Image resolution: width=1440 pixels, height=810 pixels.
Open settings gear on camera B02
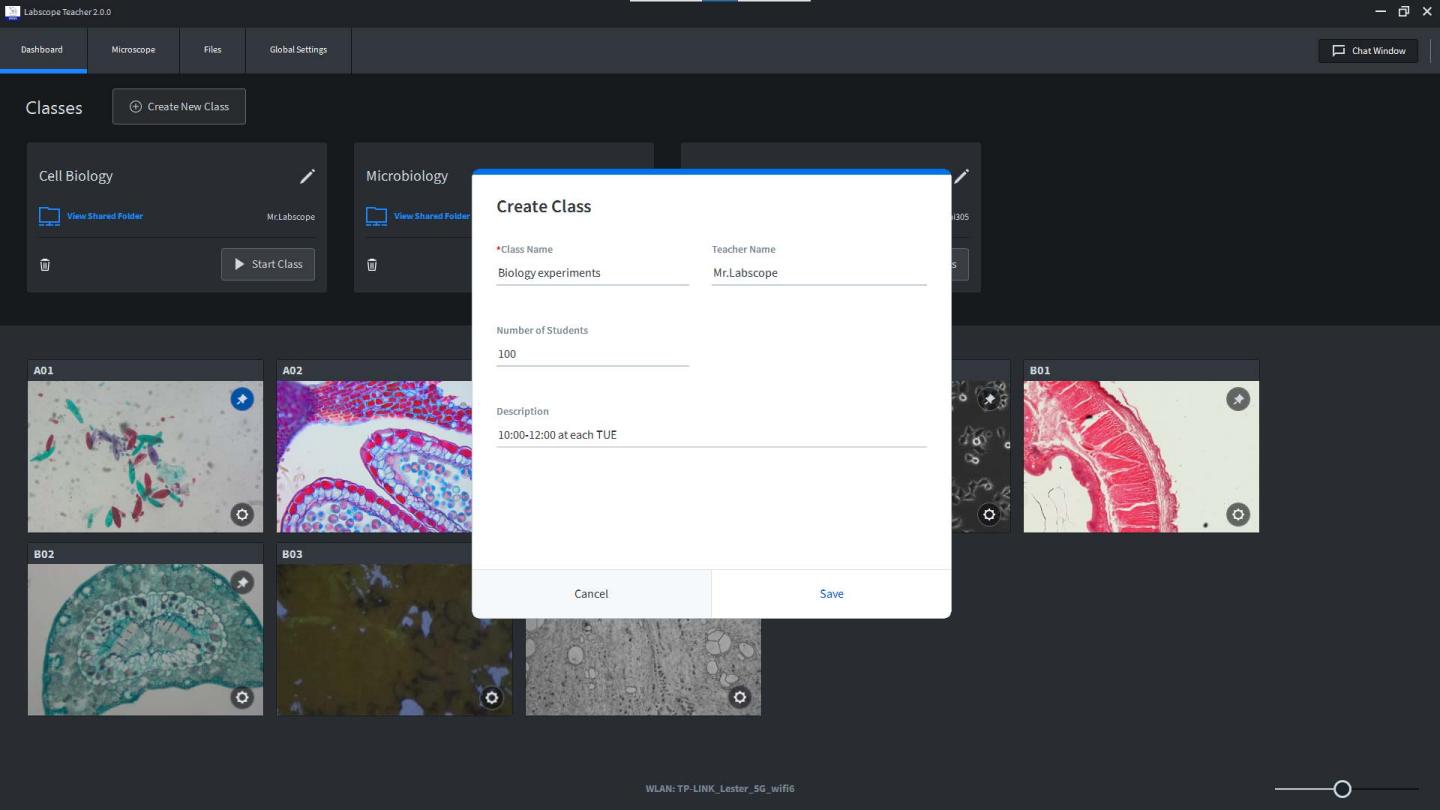point(241,697)
